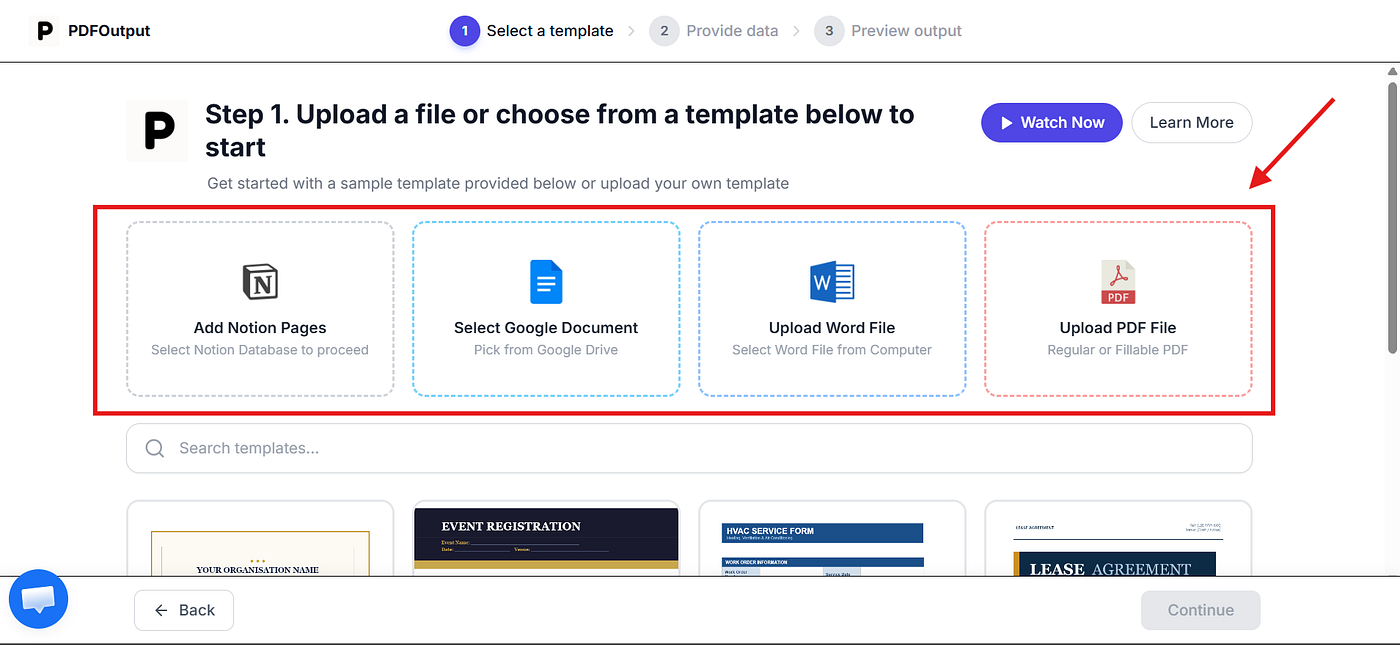Click the PDFOutput logo icon in header

click(45, 30)
